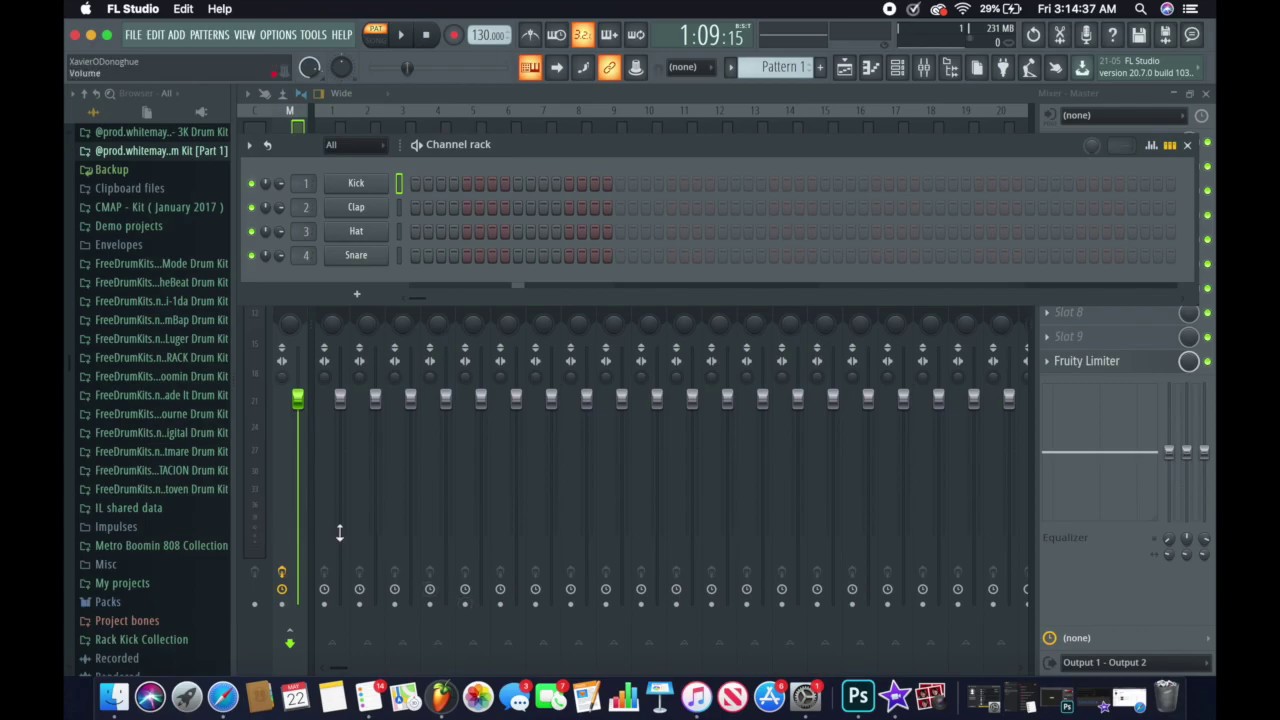Open Photoshop from the Dock
This screenshot has height=720, width=1280.
(x=857, y=696)
